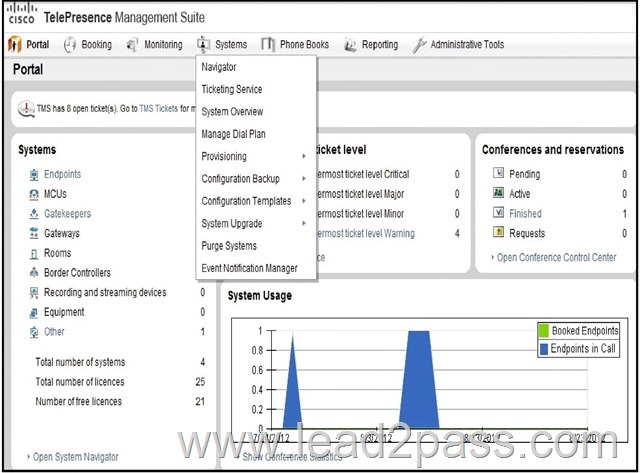Viewport: 640px width, 473px height.
Task: Click the Systems menu icon
Action: click(x=203, y=44)
